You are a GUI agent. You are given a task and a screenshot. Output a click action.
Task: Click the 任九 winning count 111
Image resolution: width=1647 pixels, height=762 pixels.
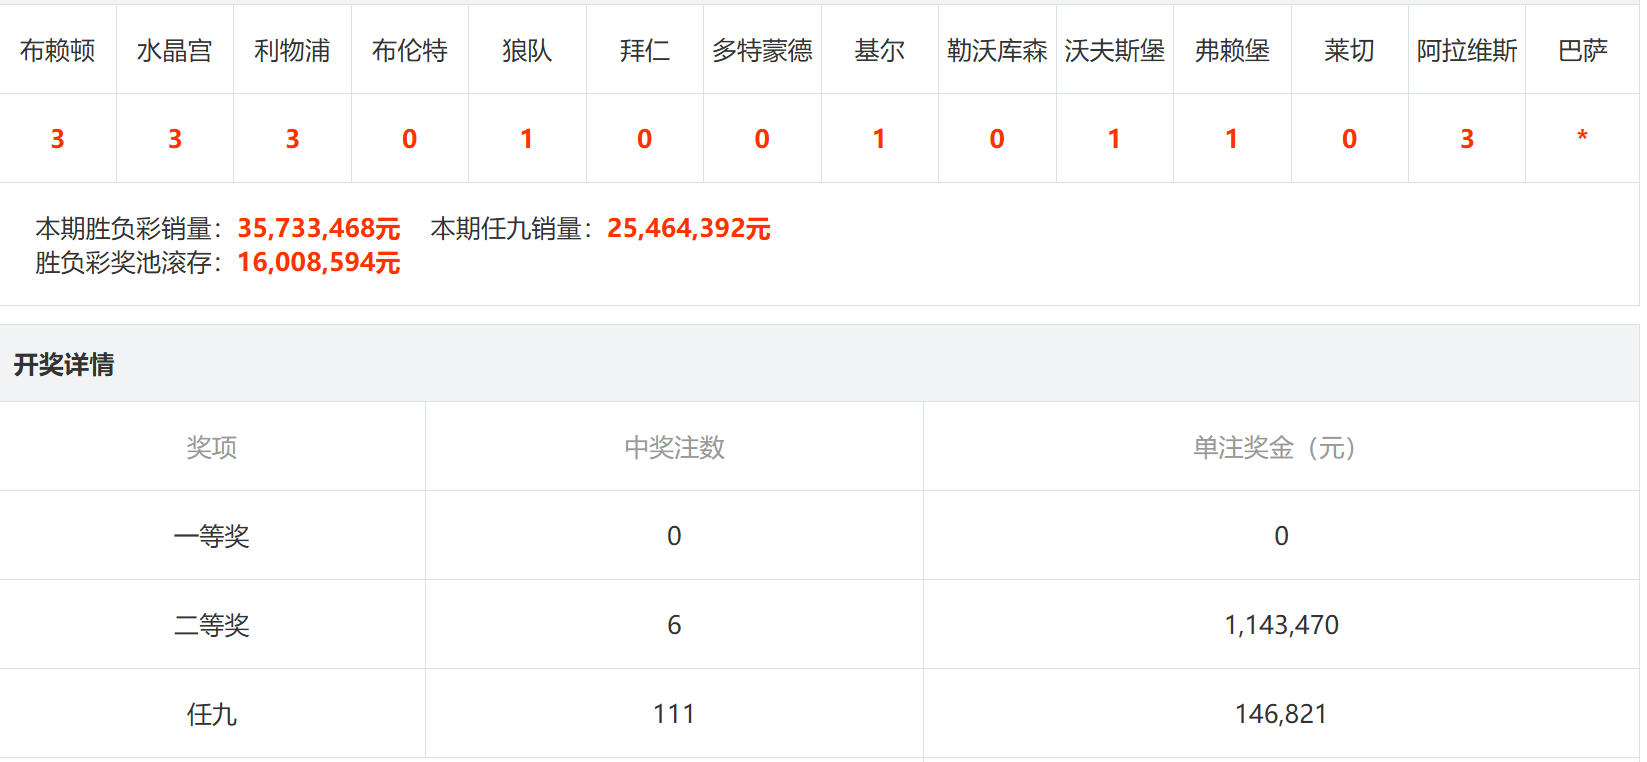point(674,714)
